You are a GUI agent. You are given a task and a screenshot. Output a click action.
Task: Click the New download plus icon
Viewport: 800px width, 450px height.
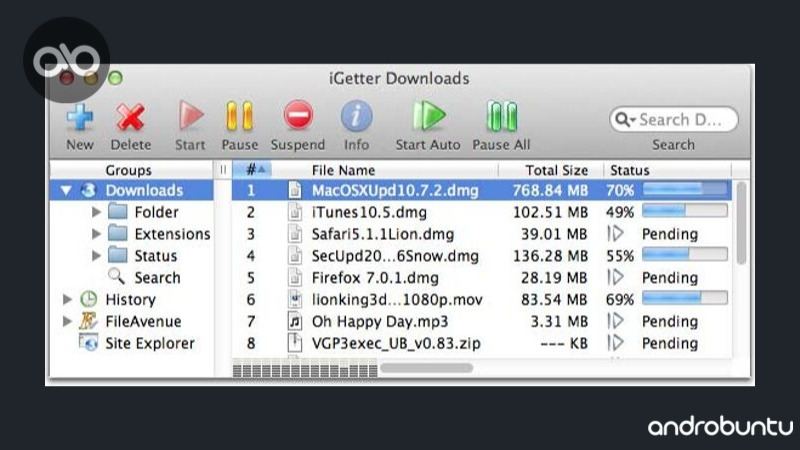tap(80, 117)
